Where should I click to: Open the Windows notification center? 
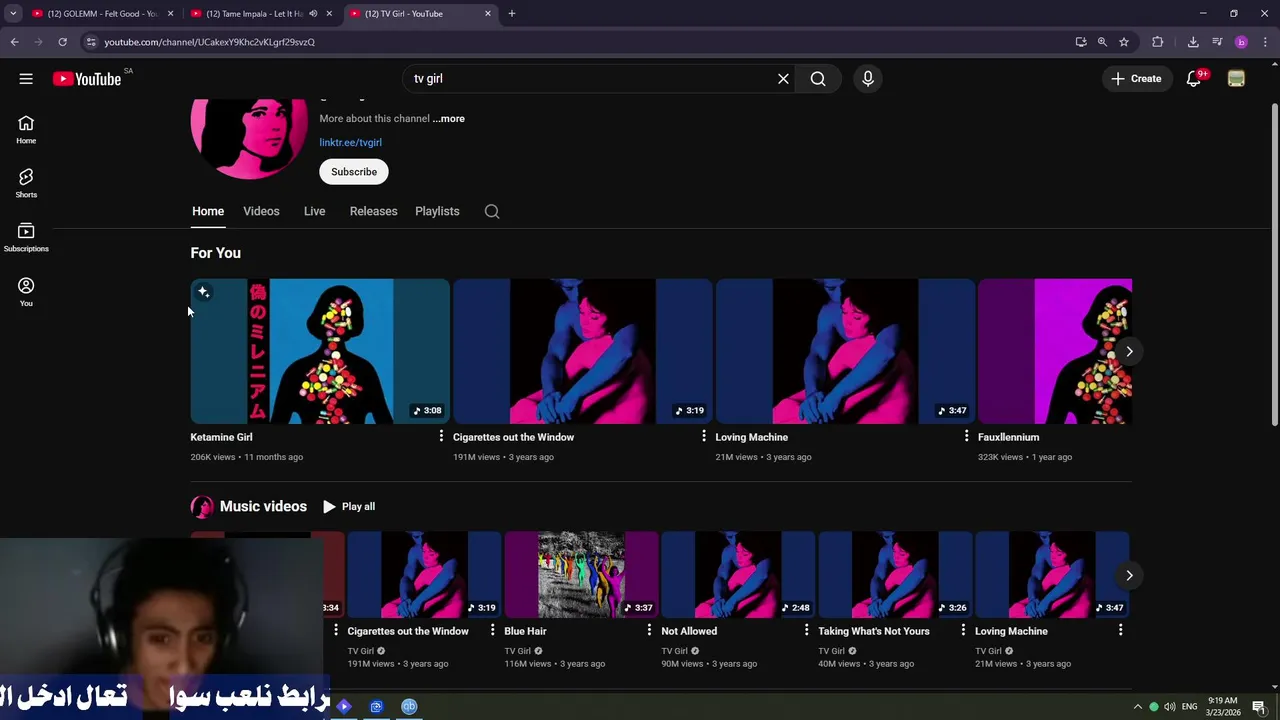[1259, 707]
